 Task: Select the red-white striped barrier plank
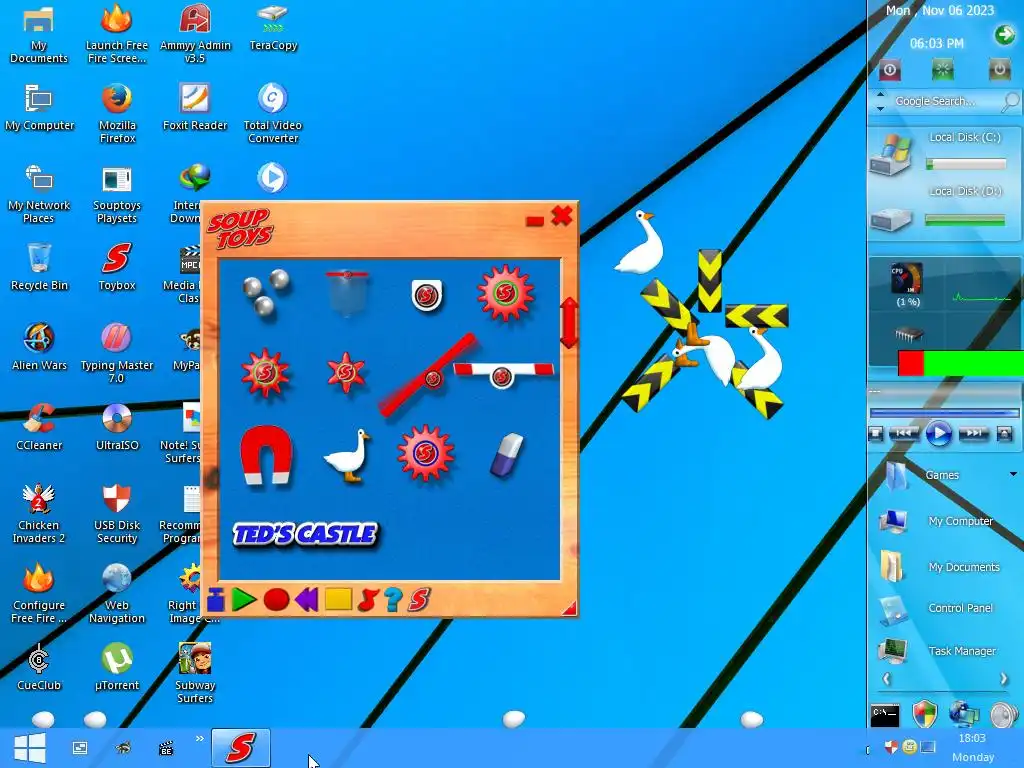tap(504, 374)
